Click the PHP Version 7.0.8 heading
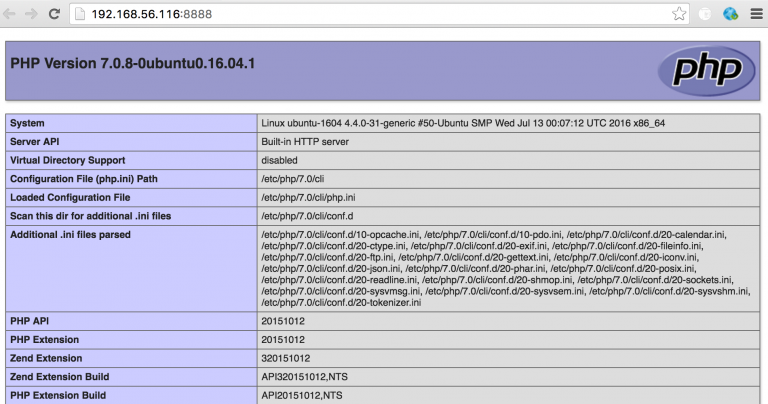The height and width of the screenshot is (404, 768). point(133,64)
